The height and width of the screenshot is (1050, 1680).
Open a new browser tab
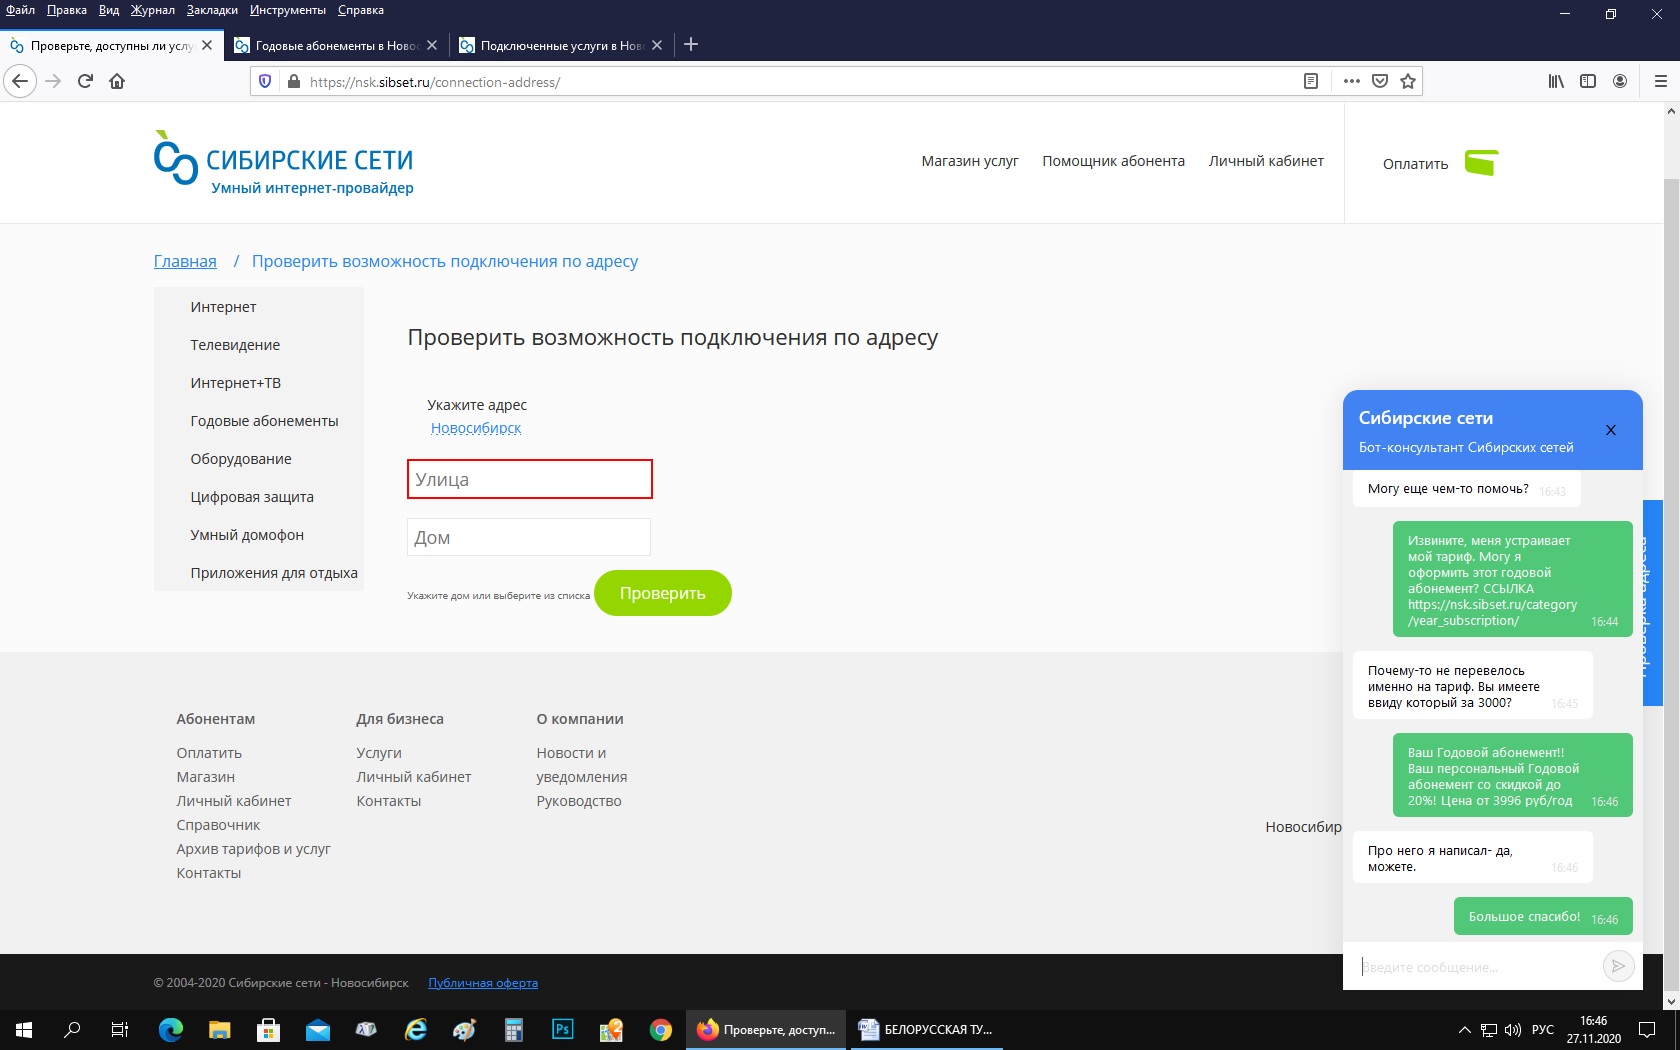tap(690, 44)
